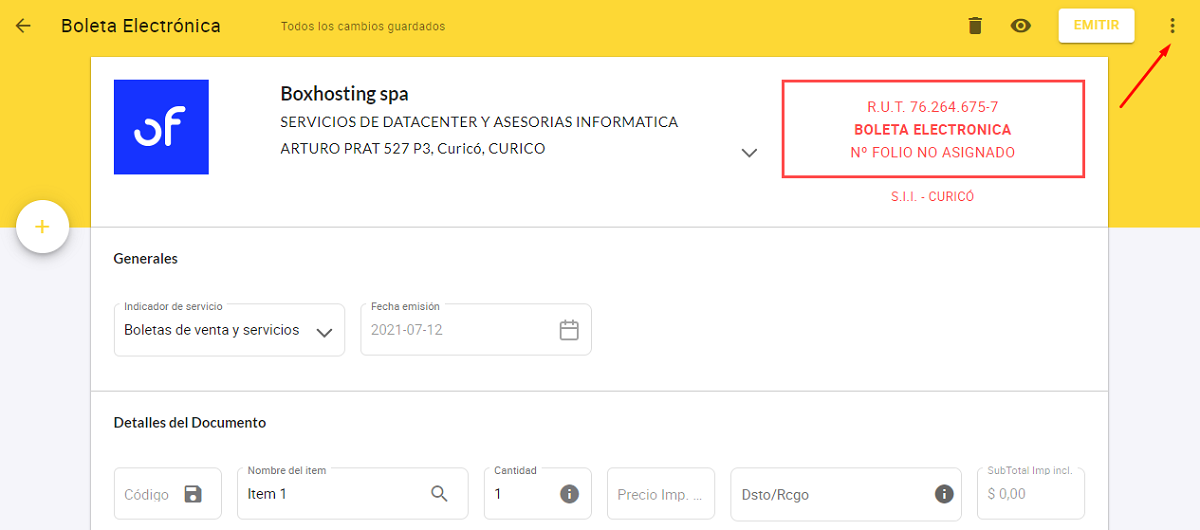
Task: Click the Nombre del item field
Action: [352, 494]
